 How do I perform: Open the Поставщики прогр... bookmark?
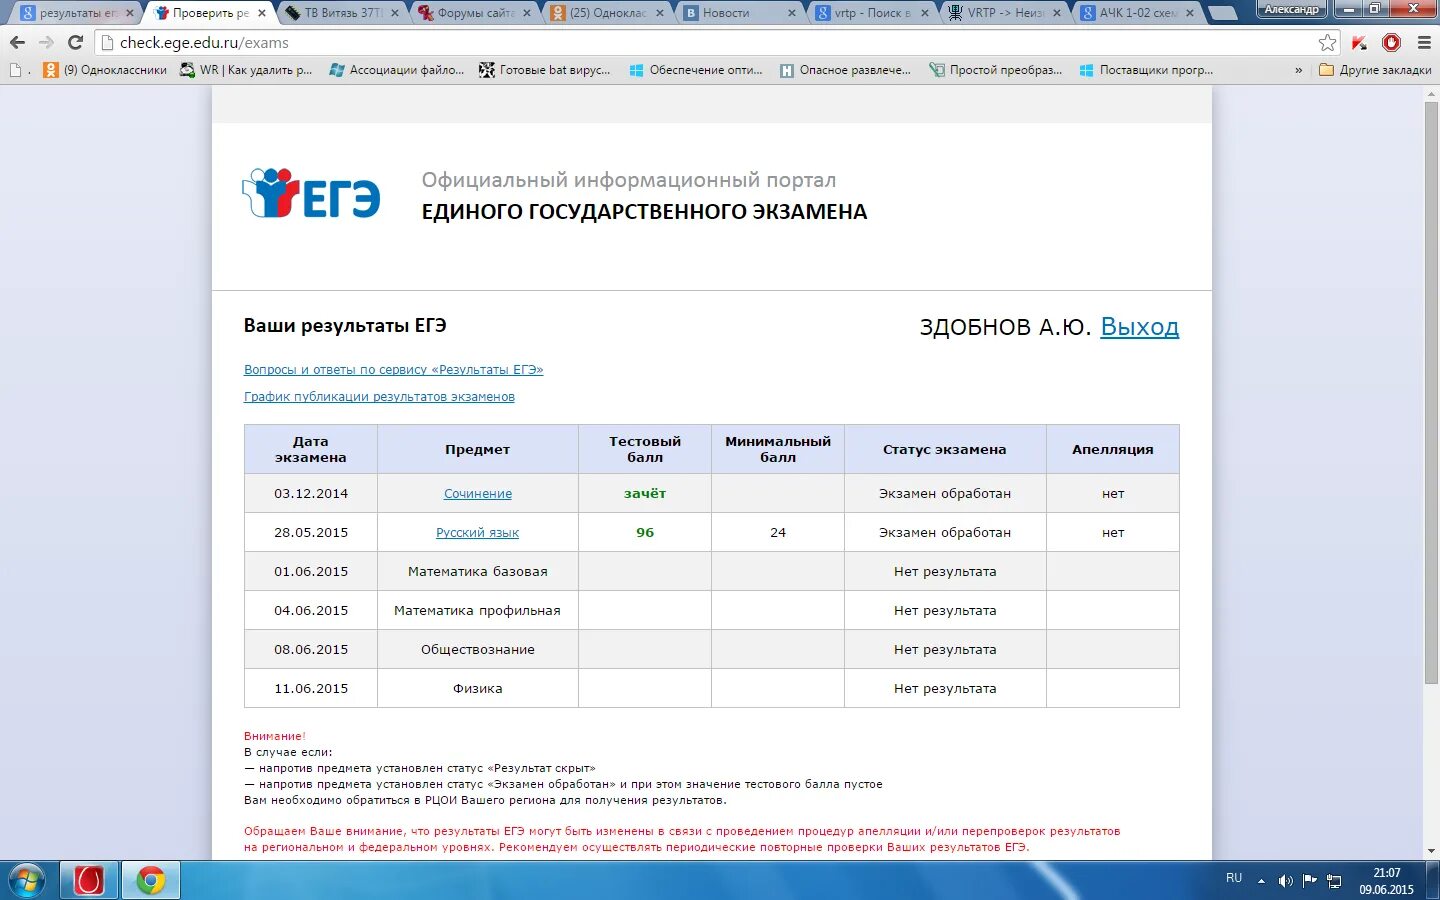(x=1146, y=70)
